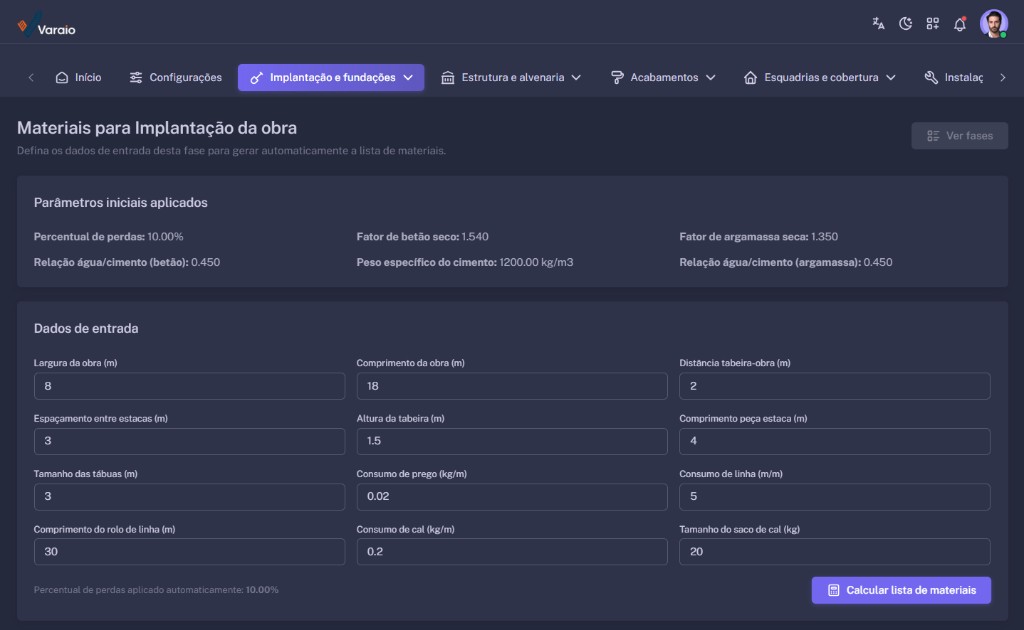Open the notifications bell
This screenshot has height=630, width=1024.
(959, 24)
